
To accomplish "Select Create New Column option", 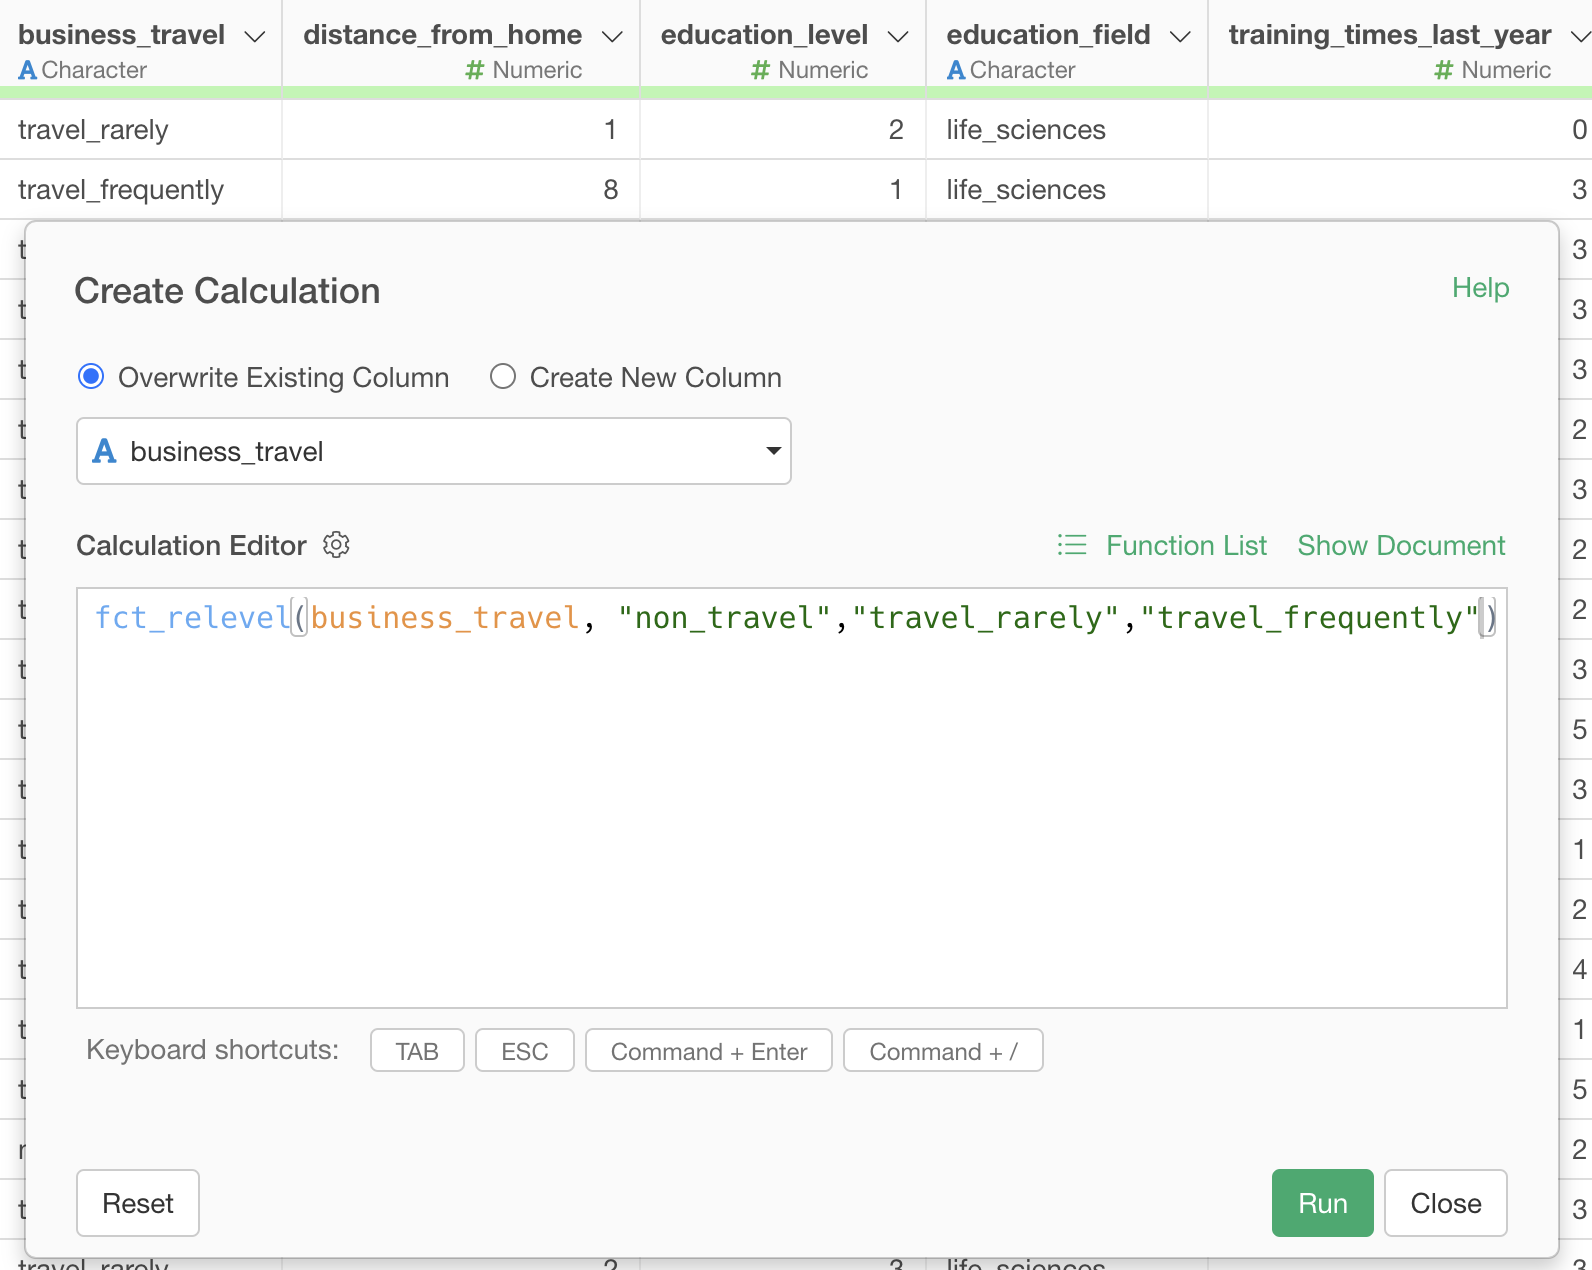I will (x=503, y=377).
